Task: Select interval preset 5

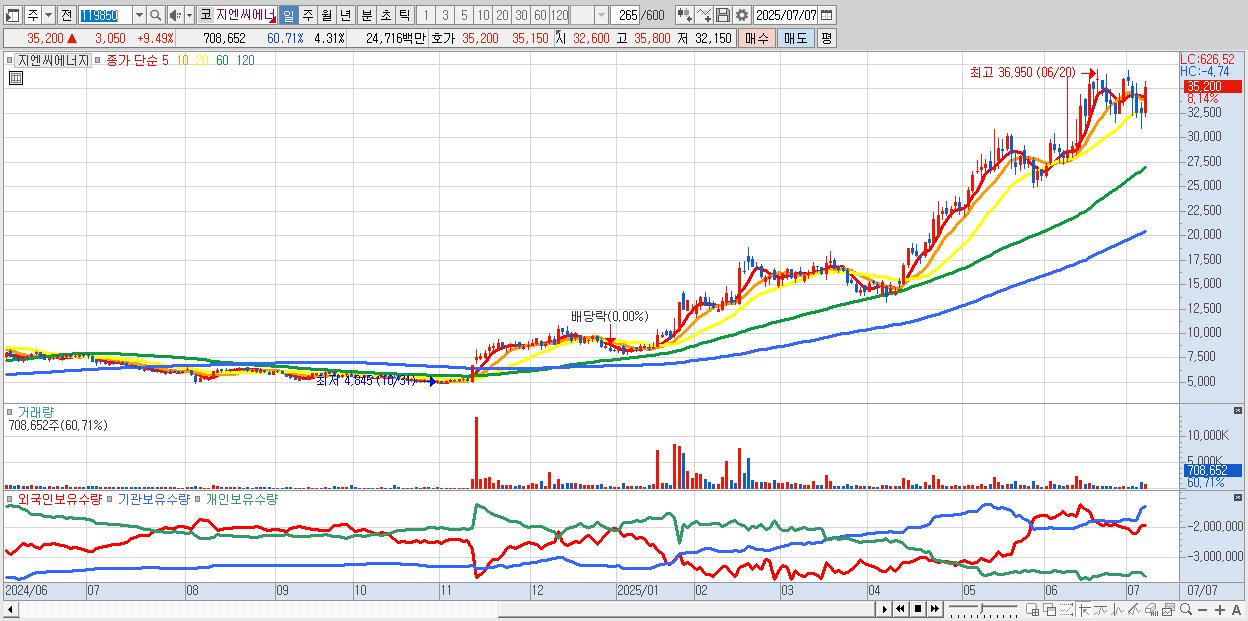Action: [x=464, y=15]
